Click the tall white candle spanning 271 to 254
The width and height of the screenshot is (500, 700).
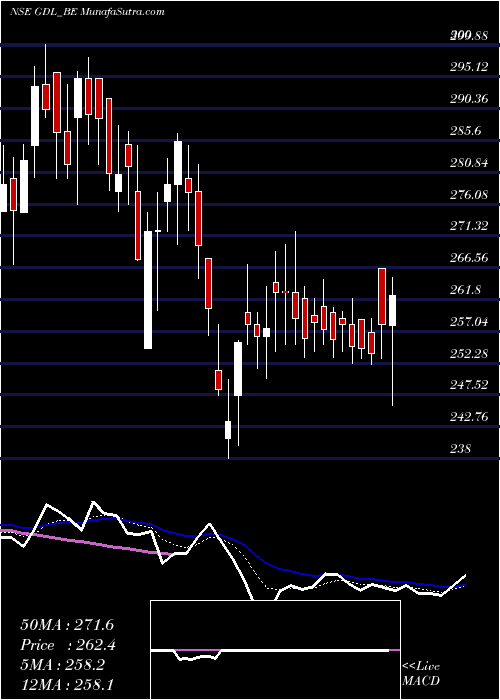click(x=148, y=290)
